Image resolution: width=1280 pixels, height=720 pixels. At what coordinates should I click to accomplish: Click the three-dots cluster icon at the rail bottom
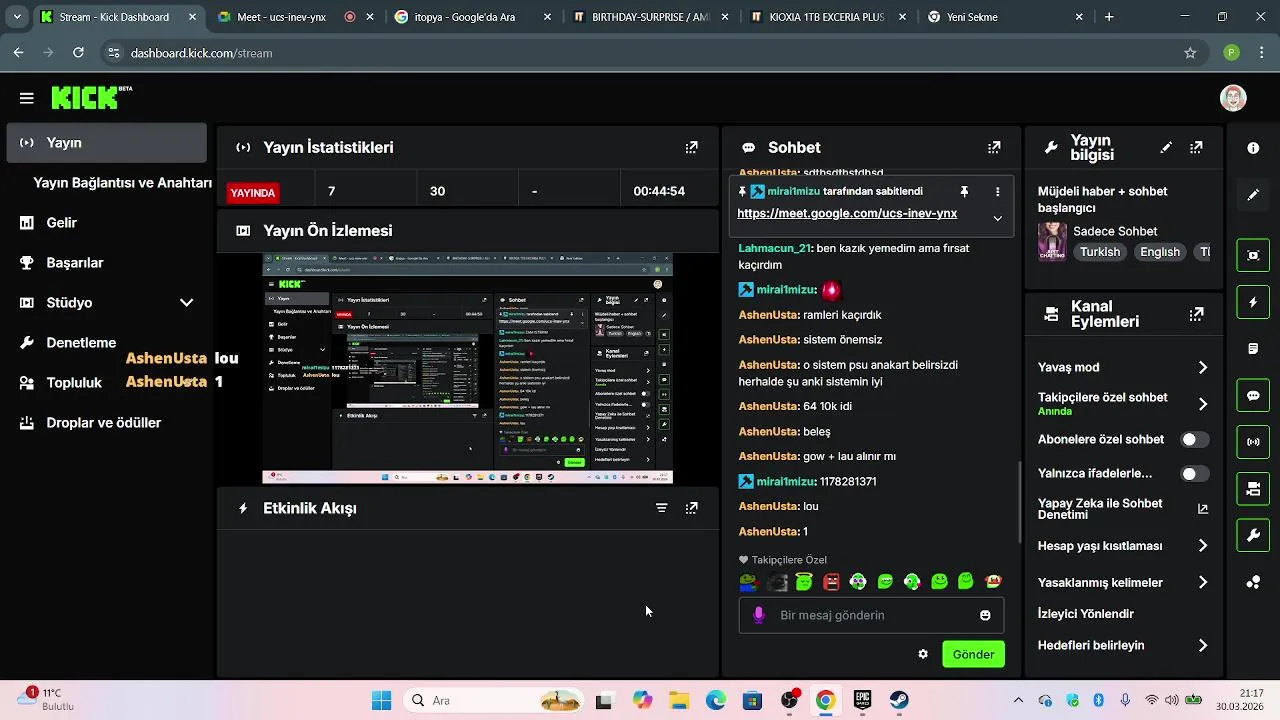(x=1253, y=583)
